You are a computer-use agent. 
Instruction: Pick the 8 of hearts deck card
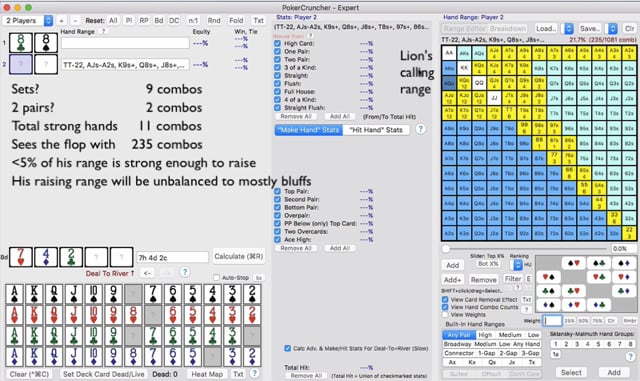coord(133,314)
